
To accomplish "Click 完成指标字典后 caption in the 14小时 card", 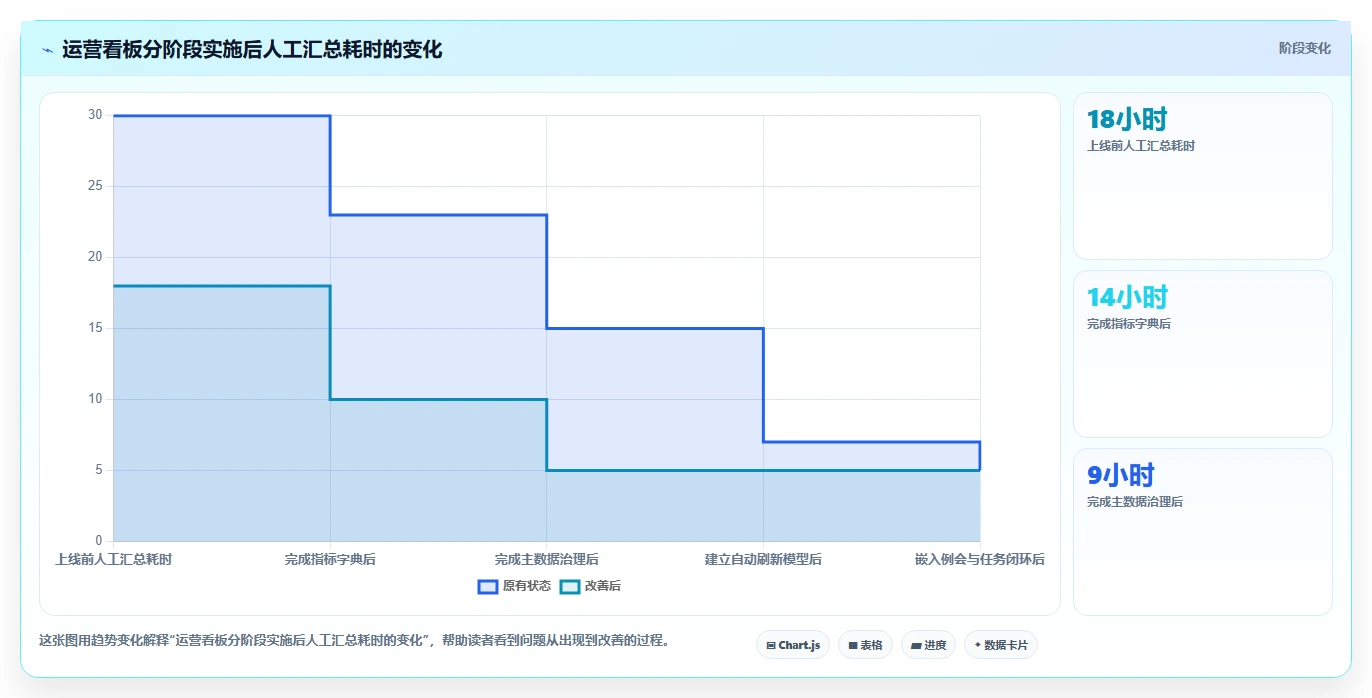I will coord(1129,324).
